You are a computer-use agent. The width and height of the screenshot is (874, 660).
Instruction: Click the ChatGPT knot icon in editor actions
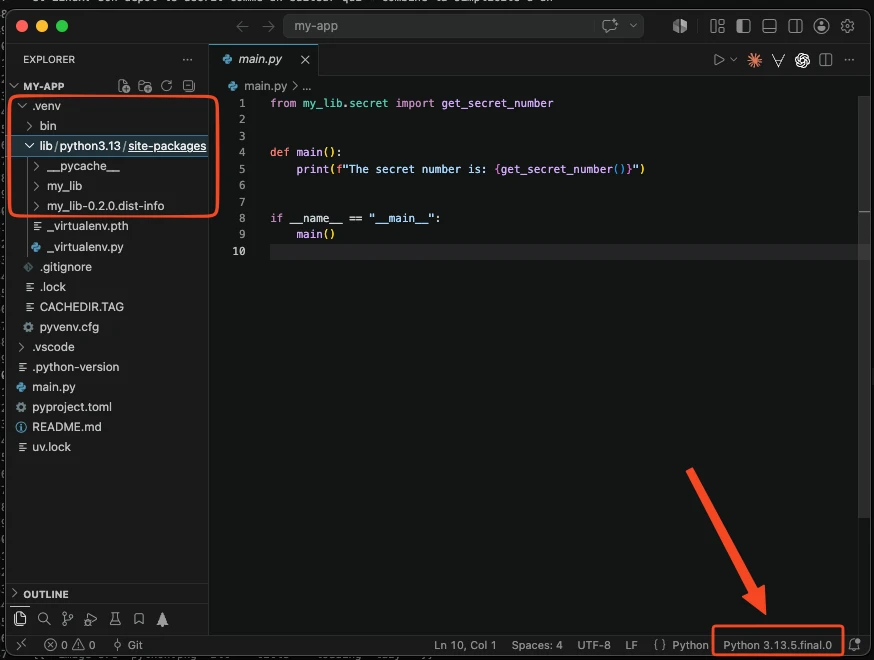(x=802, y=60)
